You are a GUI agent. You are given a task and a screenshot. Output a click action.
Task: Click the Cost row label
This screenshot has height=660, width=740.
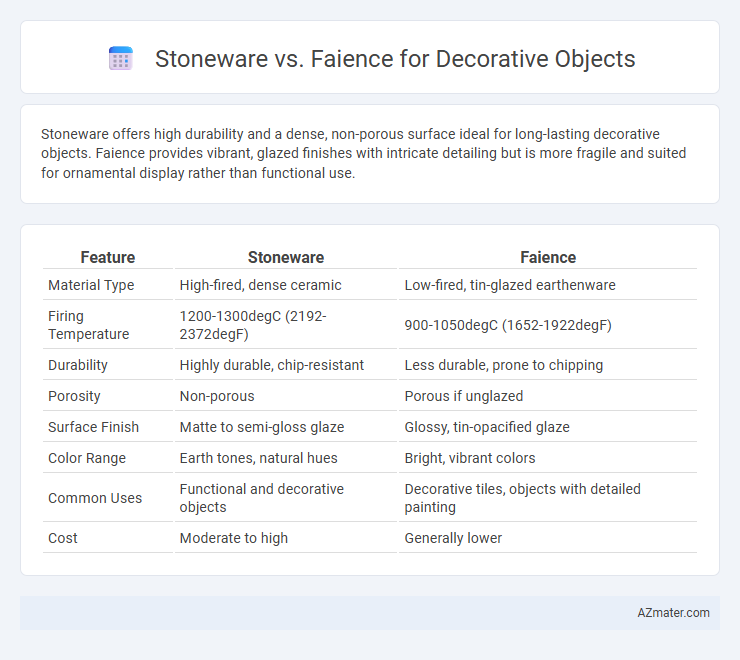point(63,538)
